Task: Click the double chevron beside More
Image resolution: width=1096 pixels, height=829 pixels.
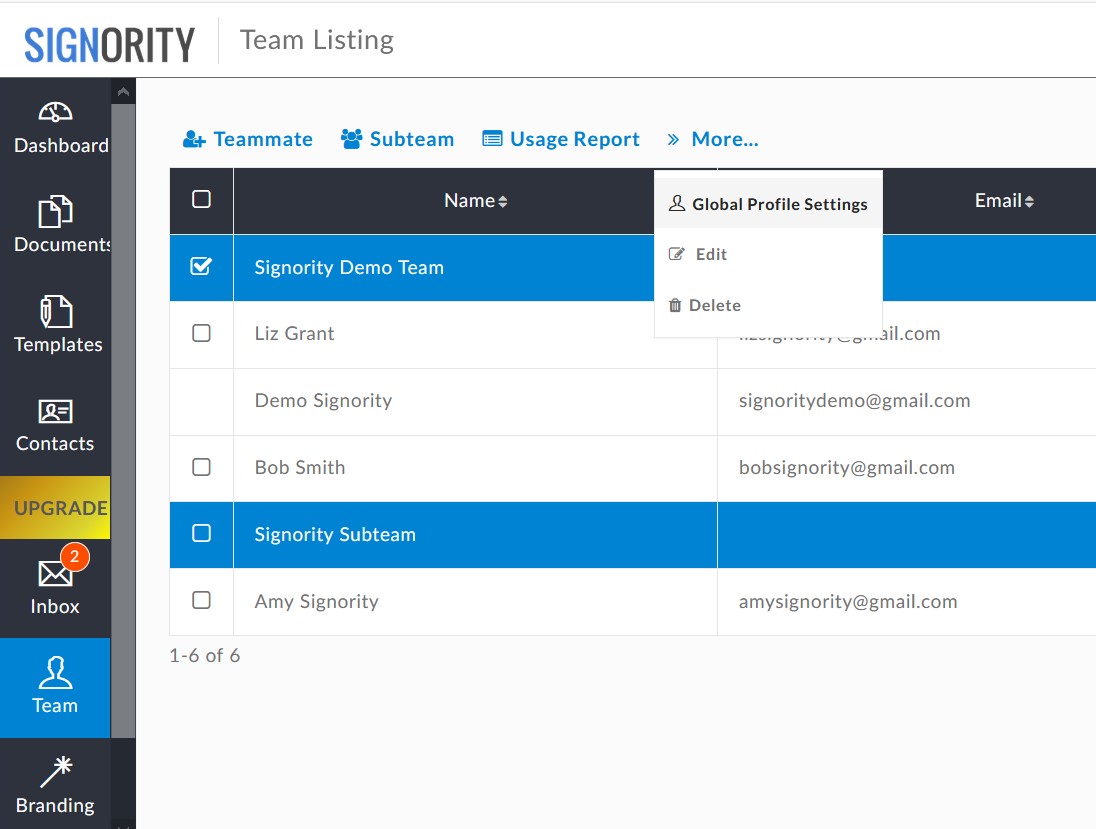Action: [673, 140]
